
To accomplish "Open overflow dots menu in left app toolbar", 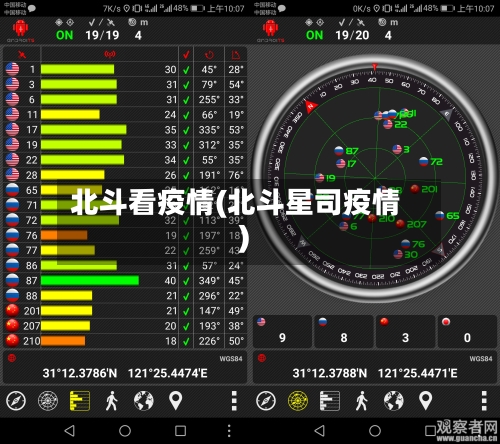I will (234, 401).
